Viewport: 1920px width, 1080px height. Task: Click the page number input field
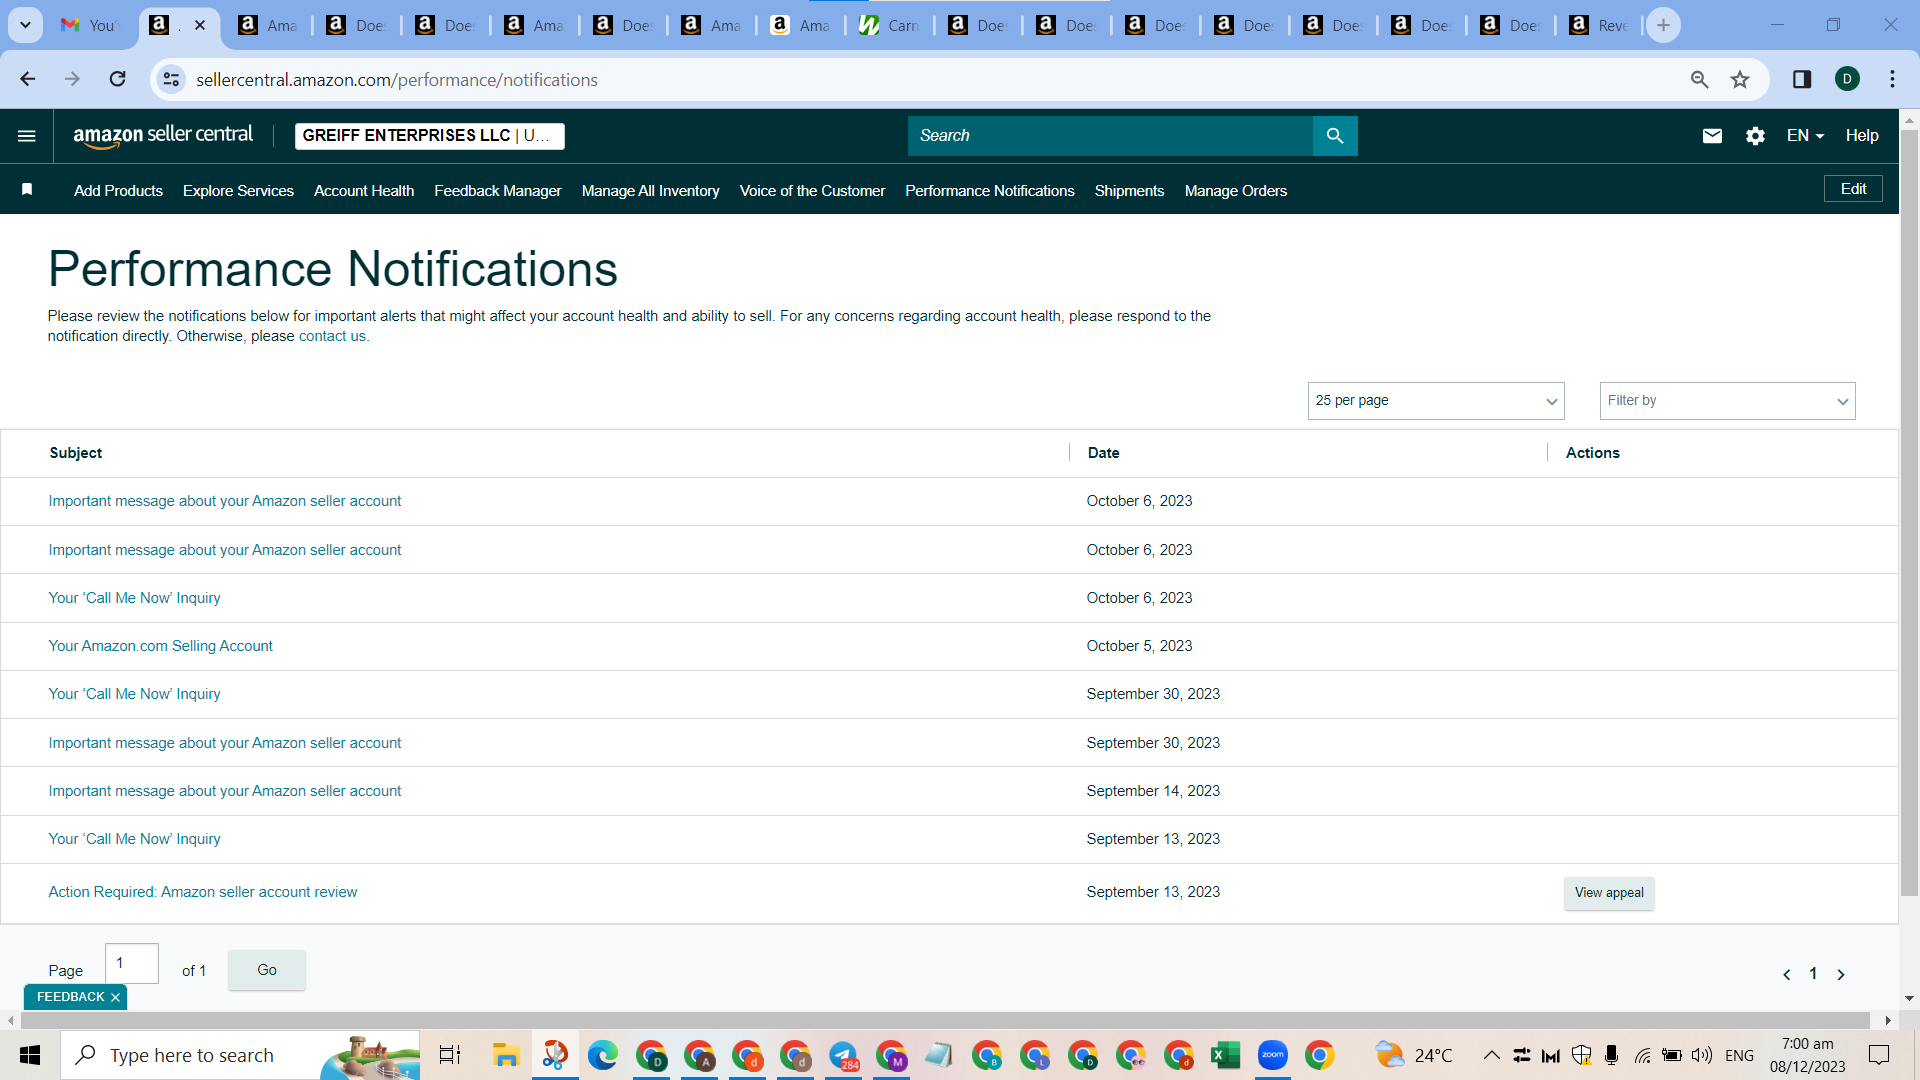(131, 963)
